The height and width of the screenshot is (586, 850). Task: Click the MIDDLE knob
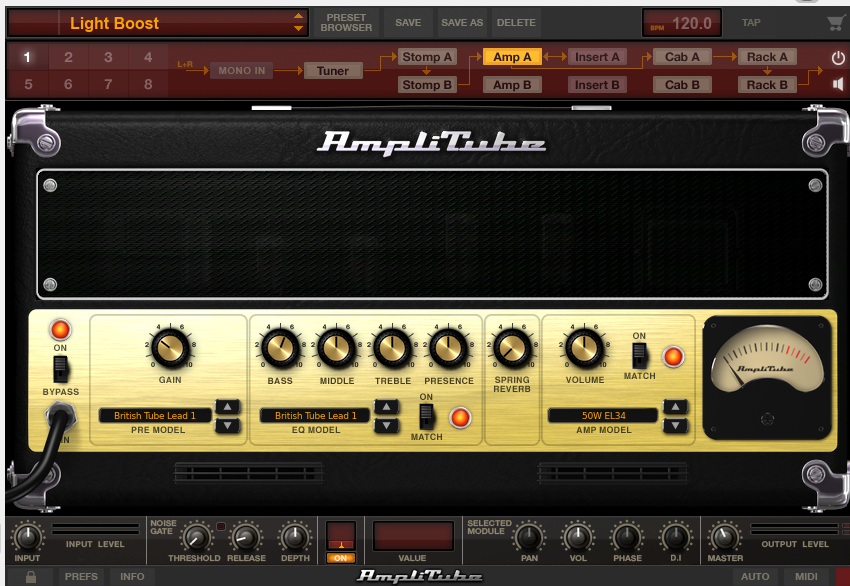[x=337, y=349]
